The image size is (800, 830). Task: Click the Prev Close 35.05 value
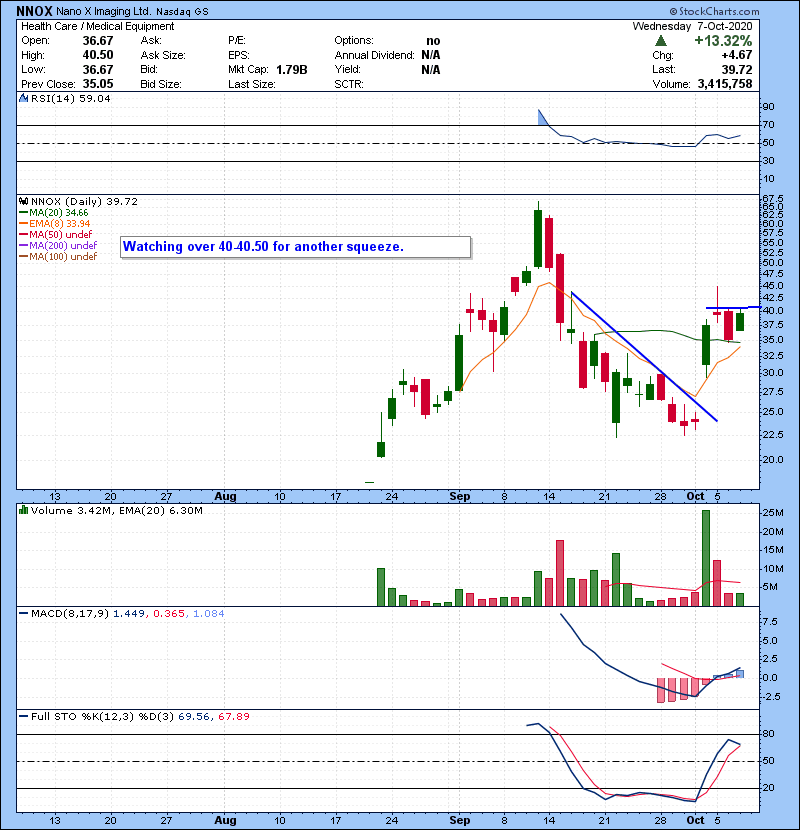(98, 84)
